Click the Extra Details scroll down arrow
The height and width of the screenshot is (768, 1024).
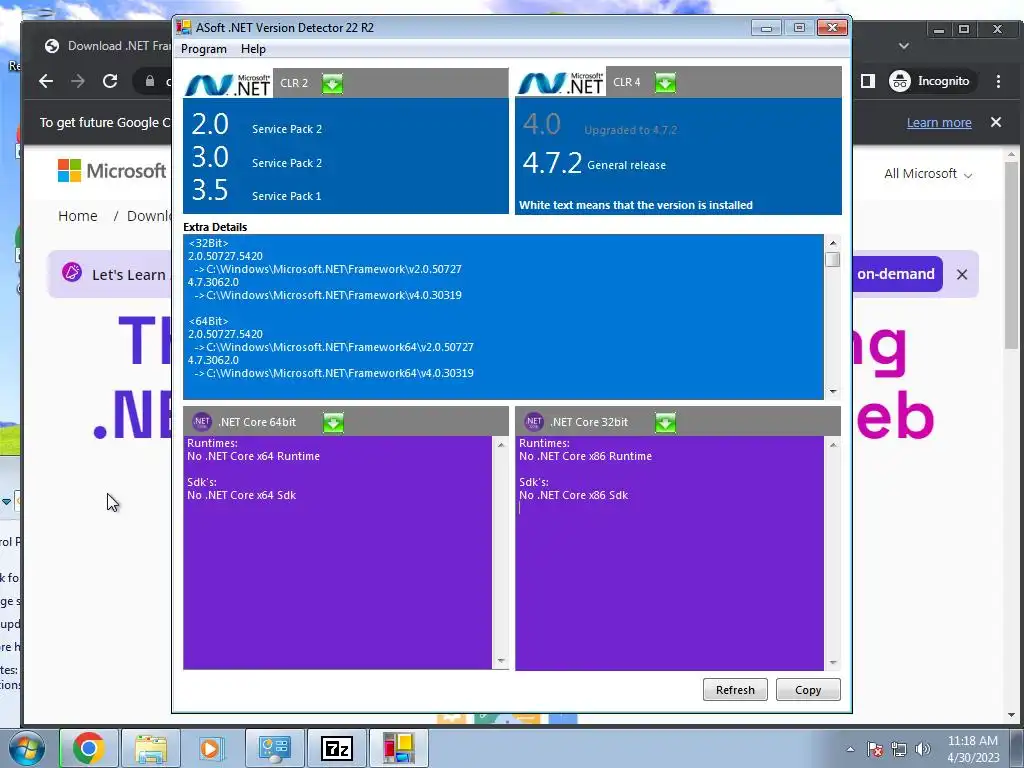tap(833, 391)
